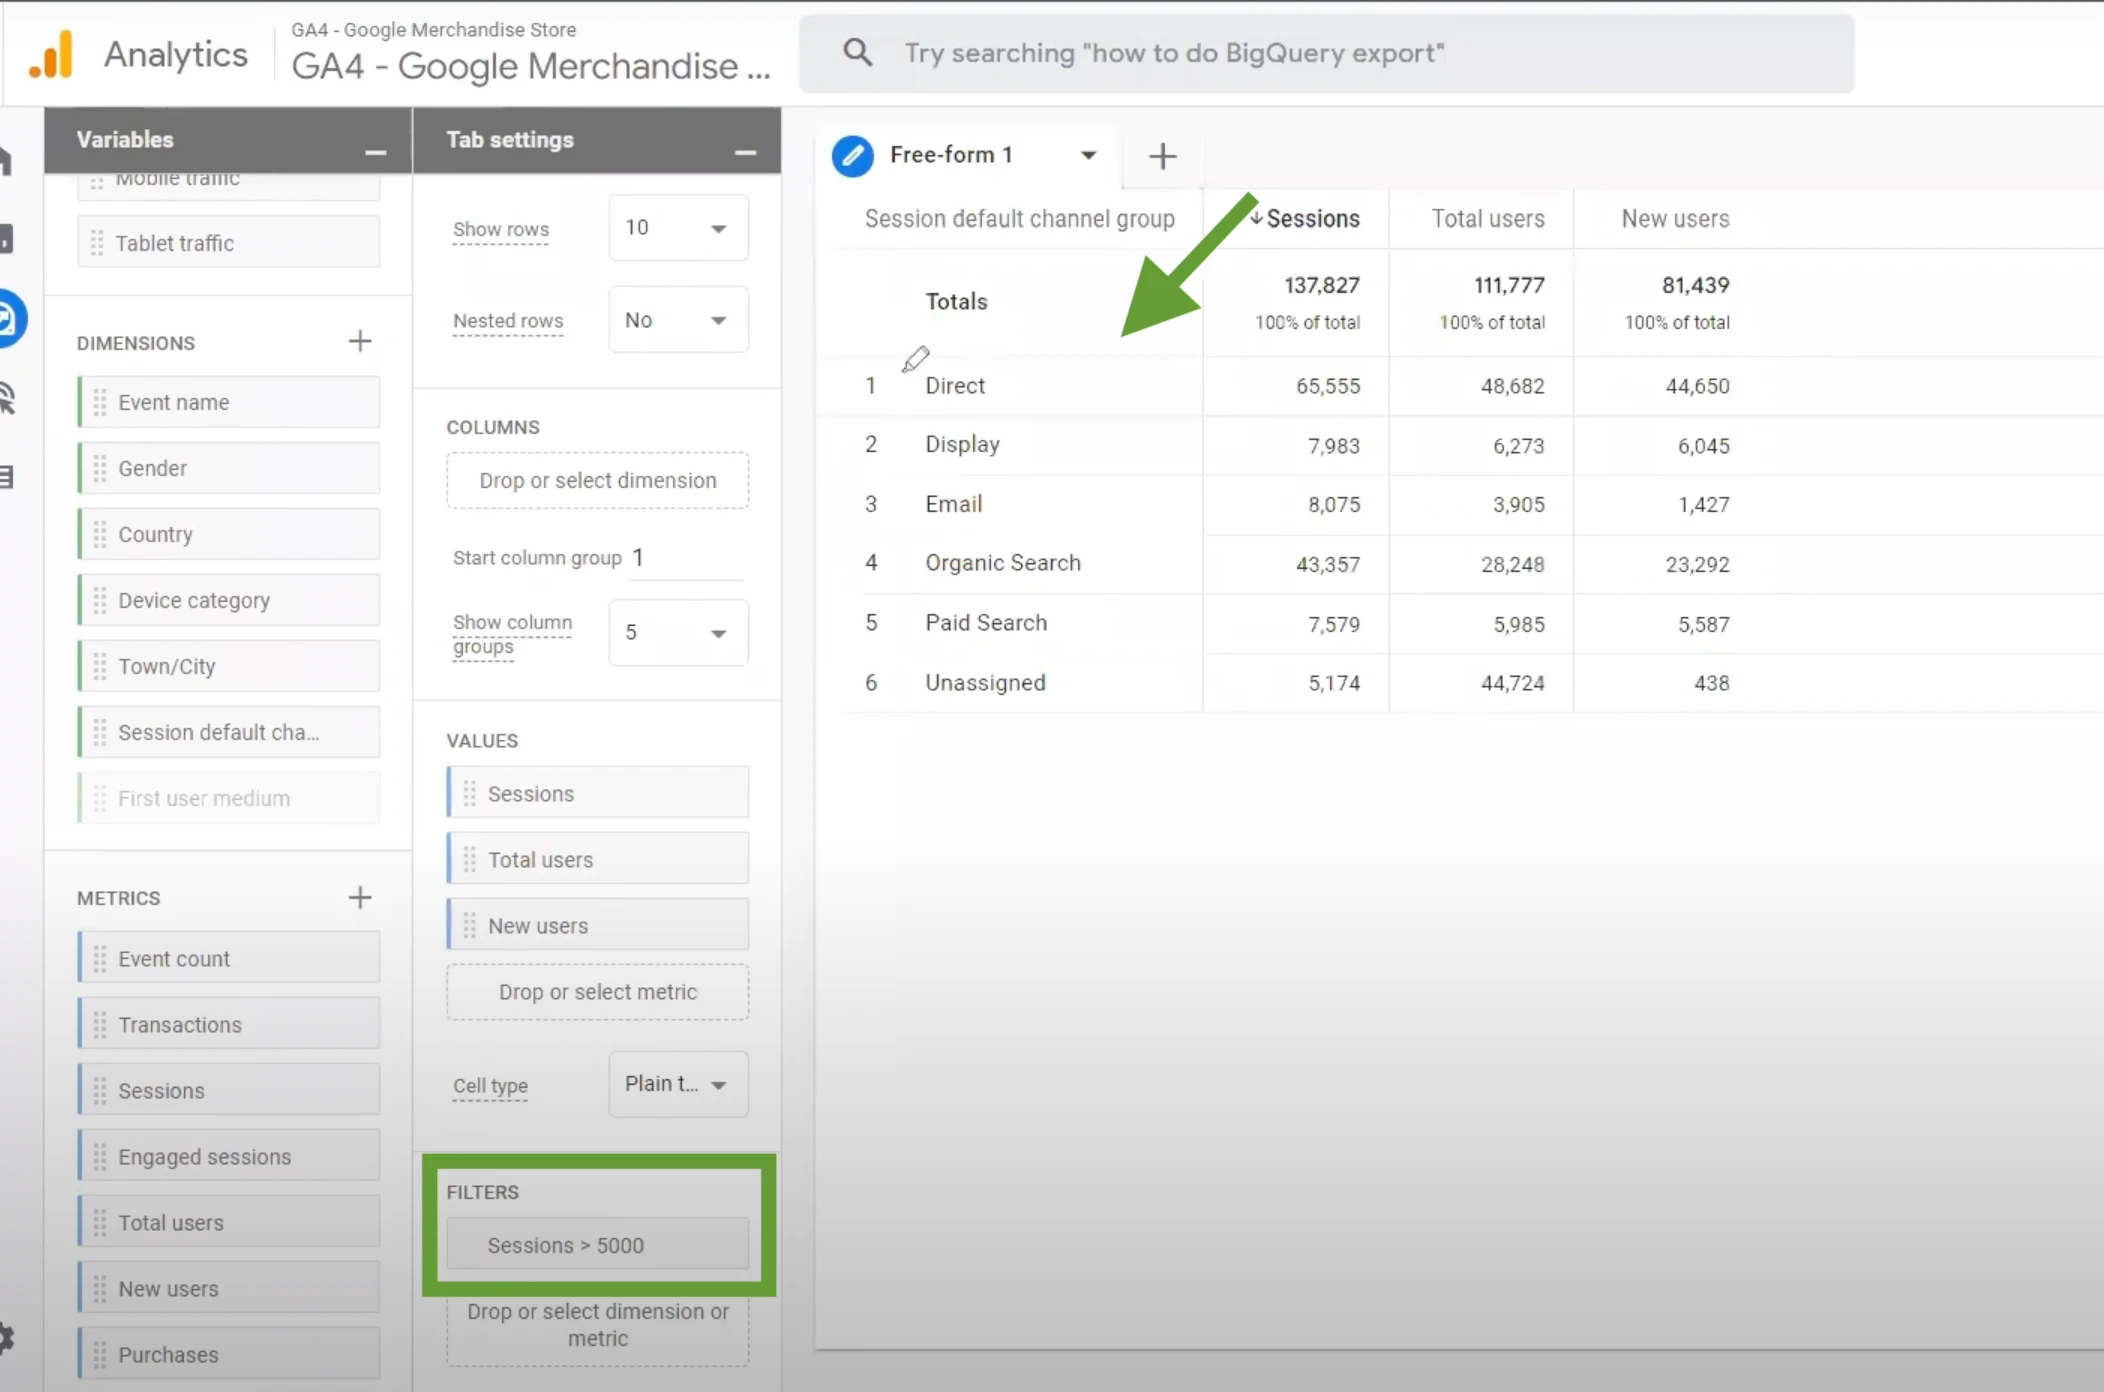Click the Unassigned row label
The image size is (2104, 1392).
(985, 682)
